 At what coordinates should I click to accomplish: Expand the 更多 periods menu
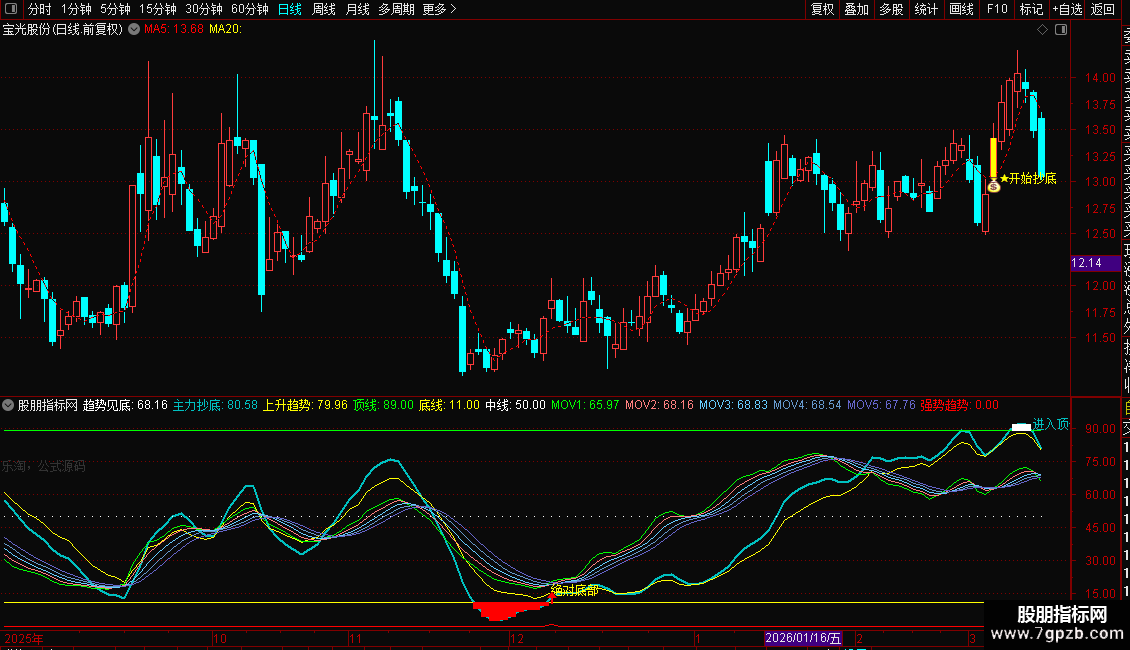439,9
